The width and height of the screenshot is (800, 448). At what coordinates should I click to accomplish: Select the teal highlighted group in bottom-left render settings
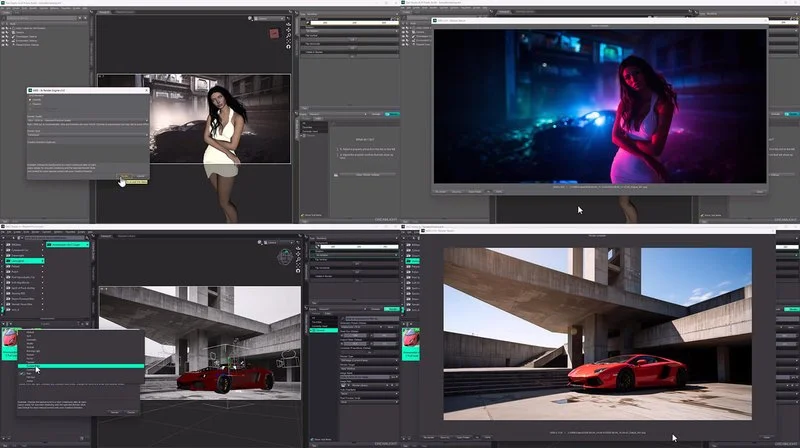pyautogui.click(x=323, y=331)
